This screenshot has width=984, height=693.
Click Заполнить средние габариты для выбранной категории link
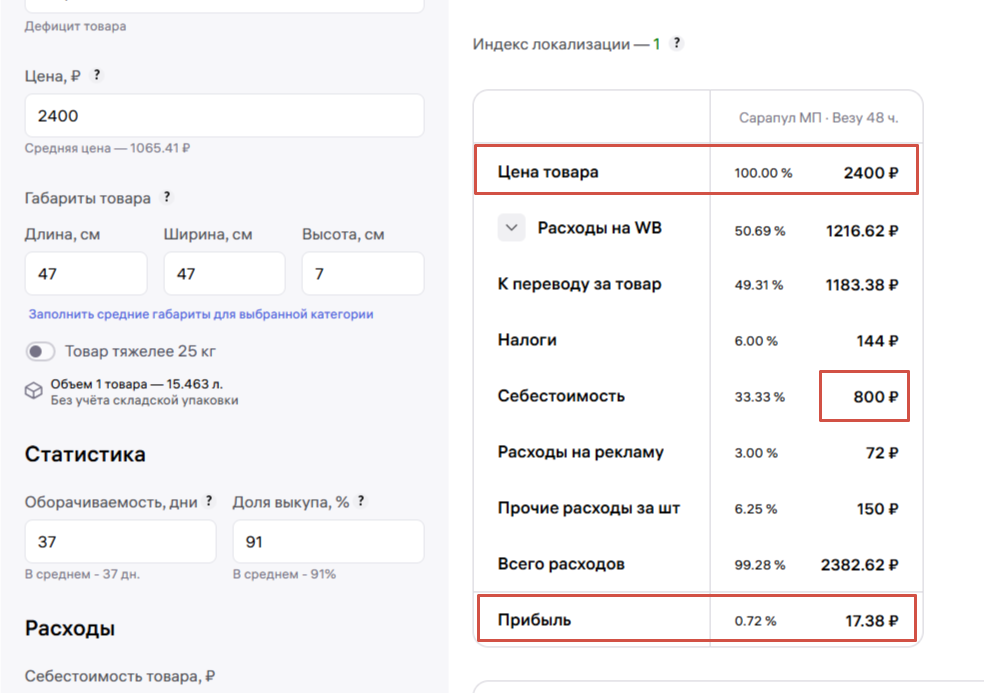pos(200,314)
